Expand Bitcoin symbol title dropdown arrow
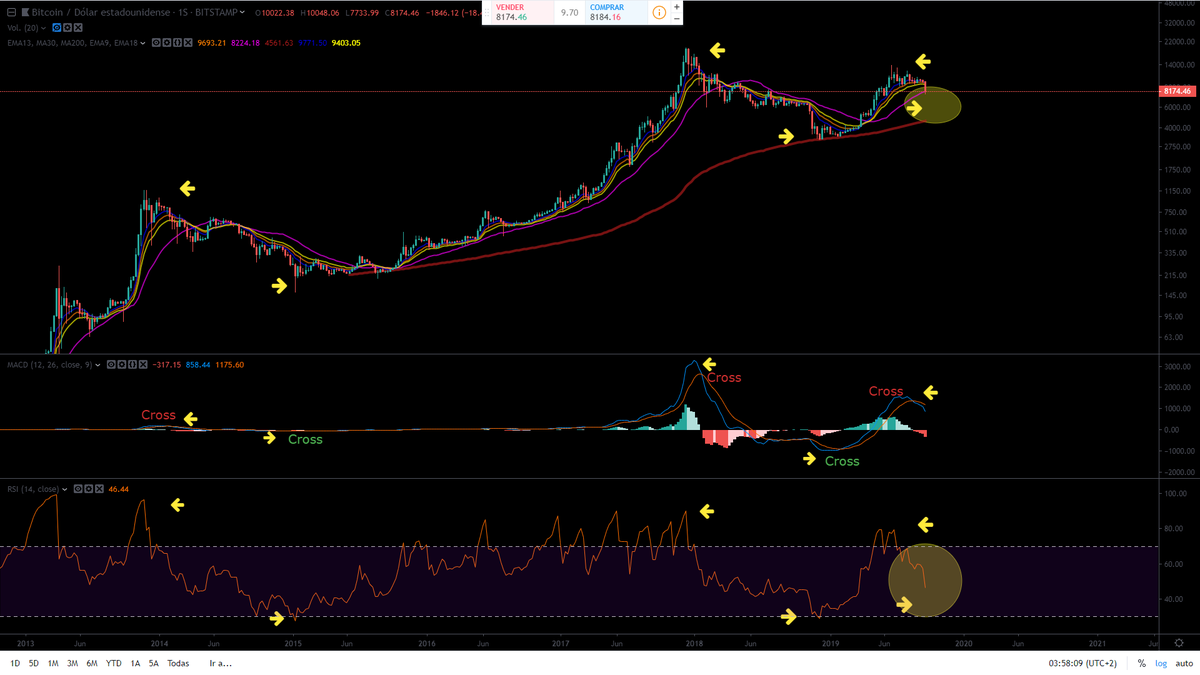 (x=242, y=13)
